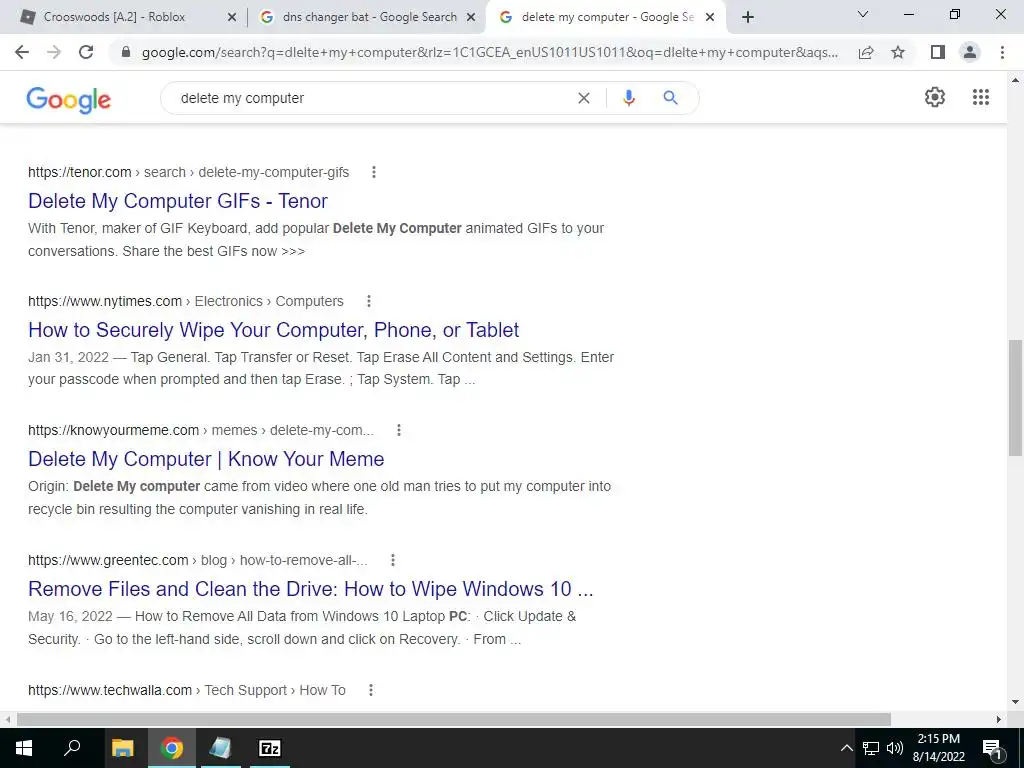Open more options for nytimes.com result
1024x768 pixels.
pos(368,301)
